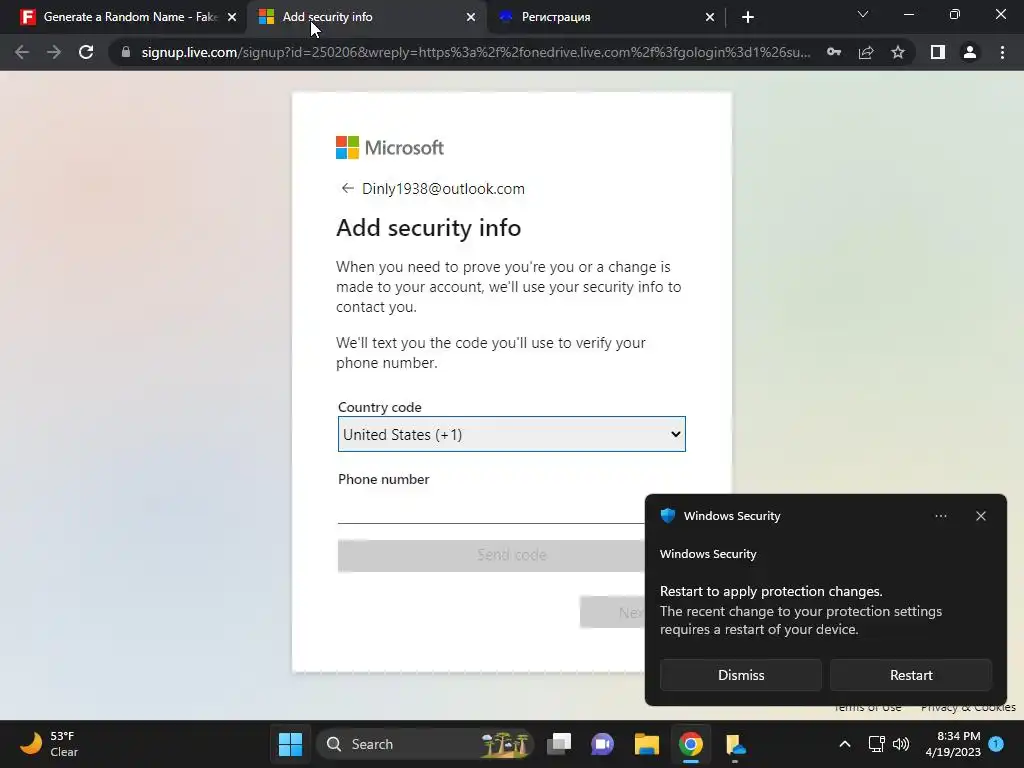1024x768 pixels.
Task: Open File Explorer from taskbar
Action: coord(647,744)
